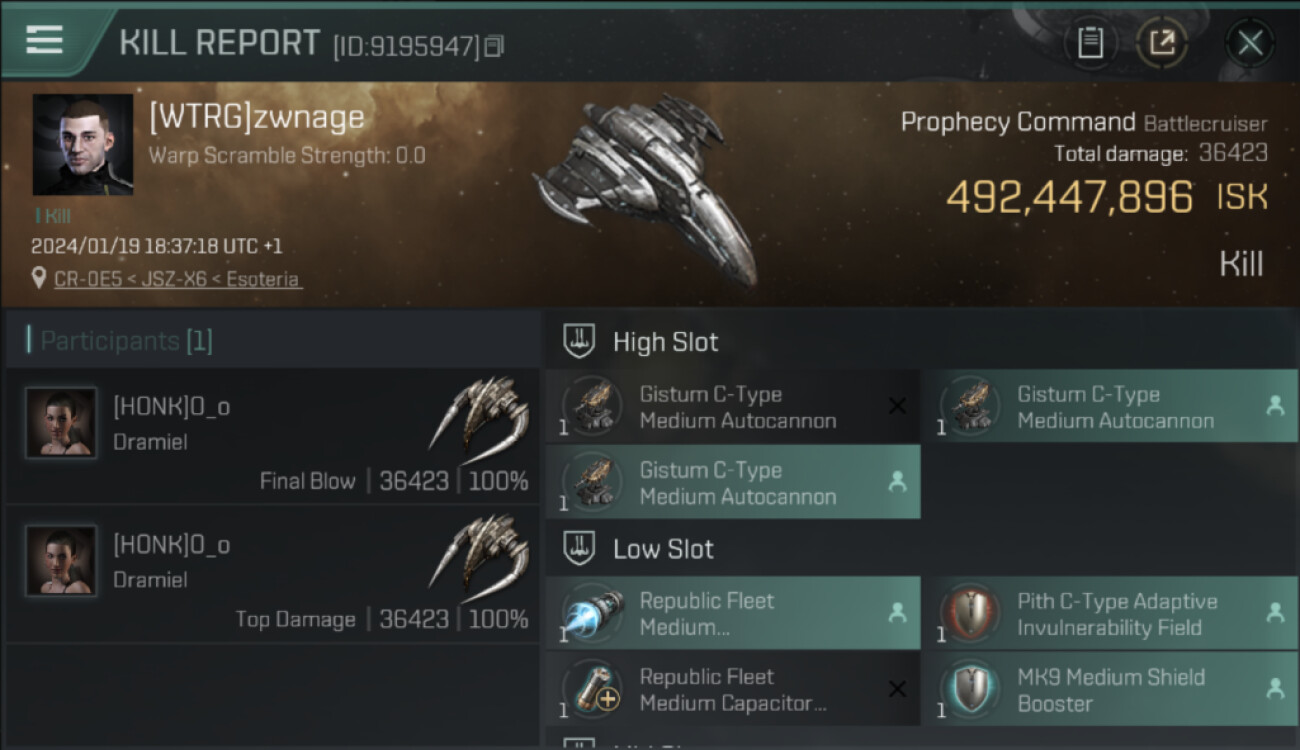Open the hamburger menu

[45, 40]
